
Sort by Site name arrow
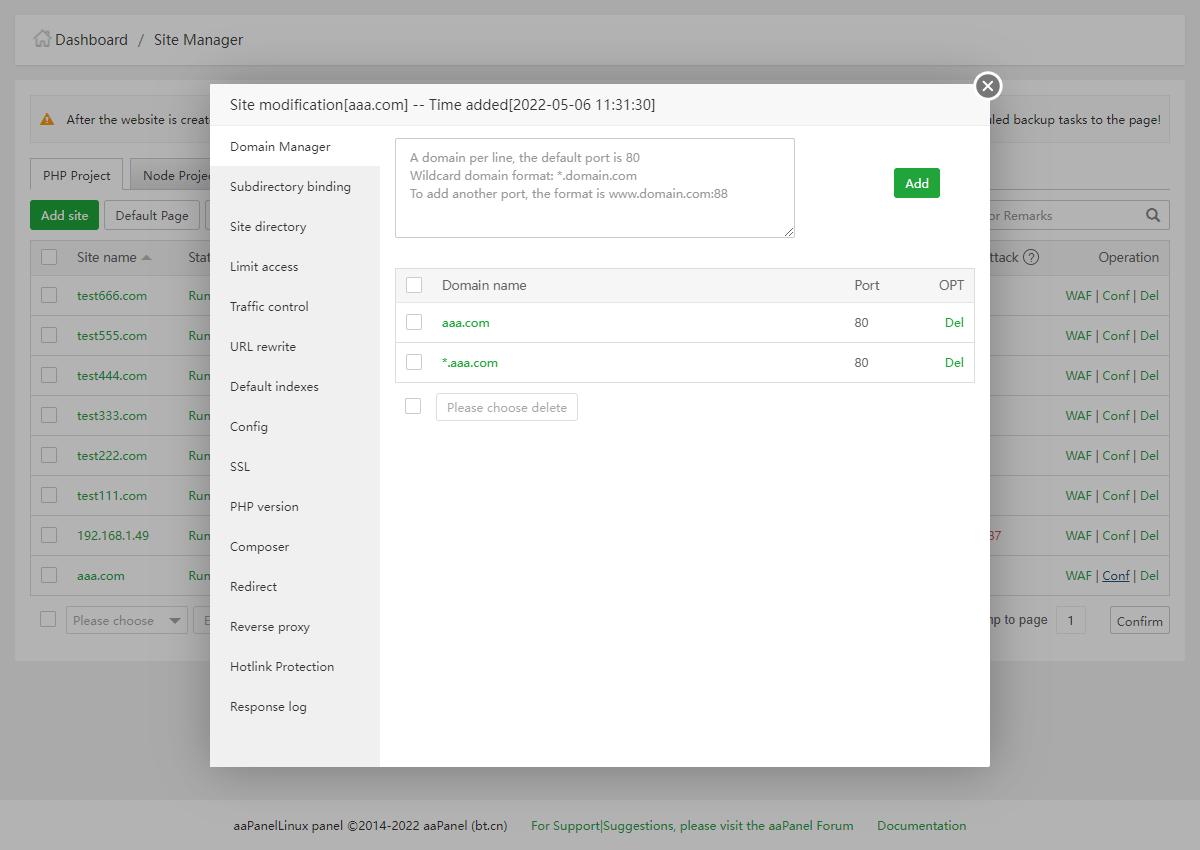click(x=147, y=257)
